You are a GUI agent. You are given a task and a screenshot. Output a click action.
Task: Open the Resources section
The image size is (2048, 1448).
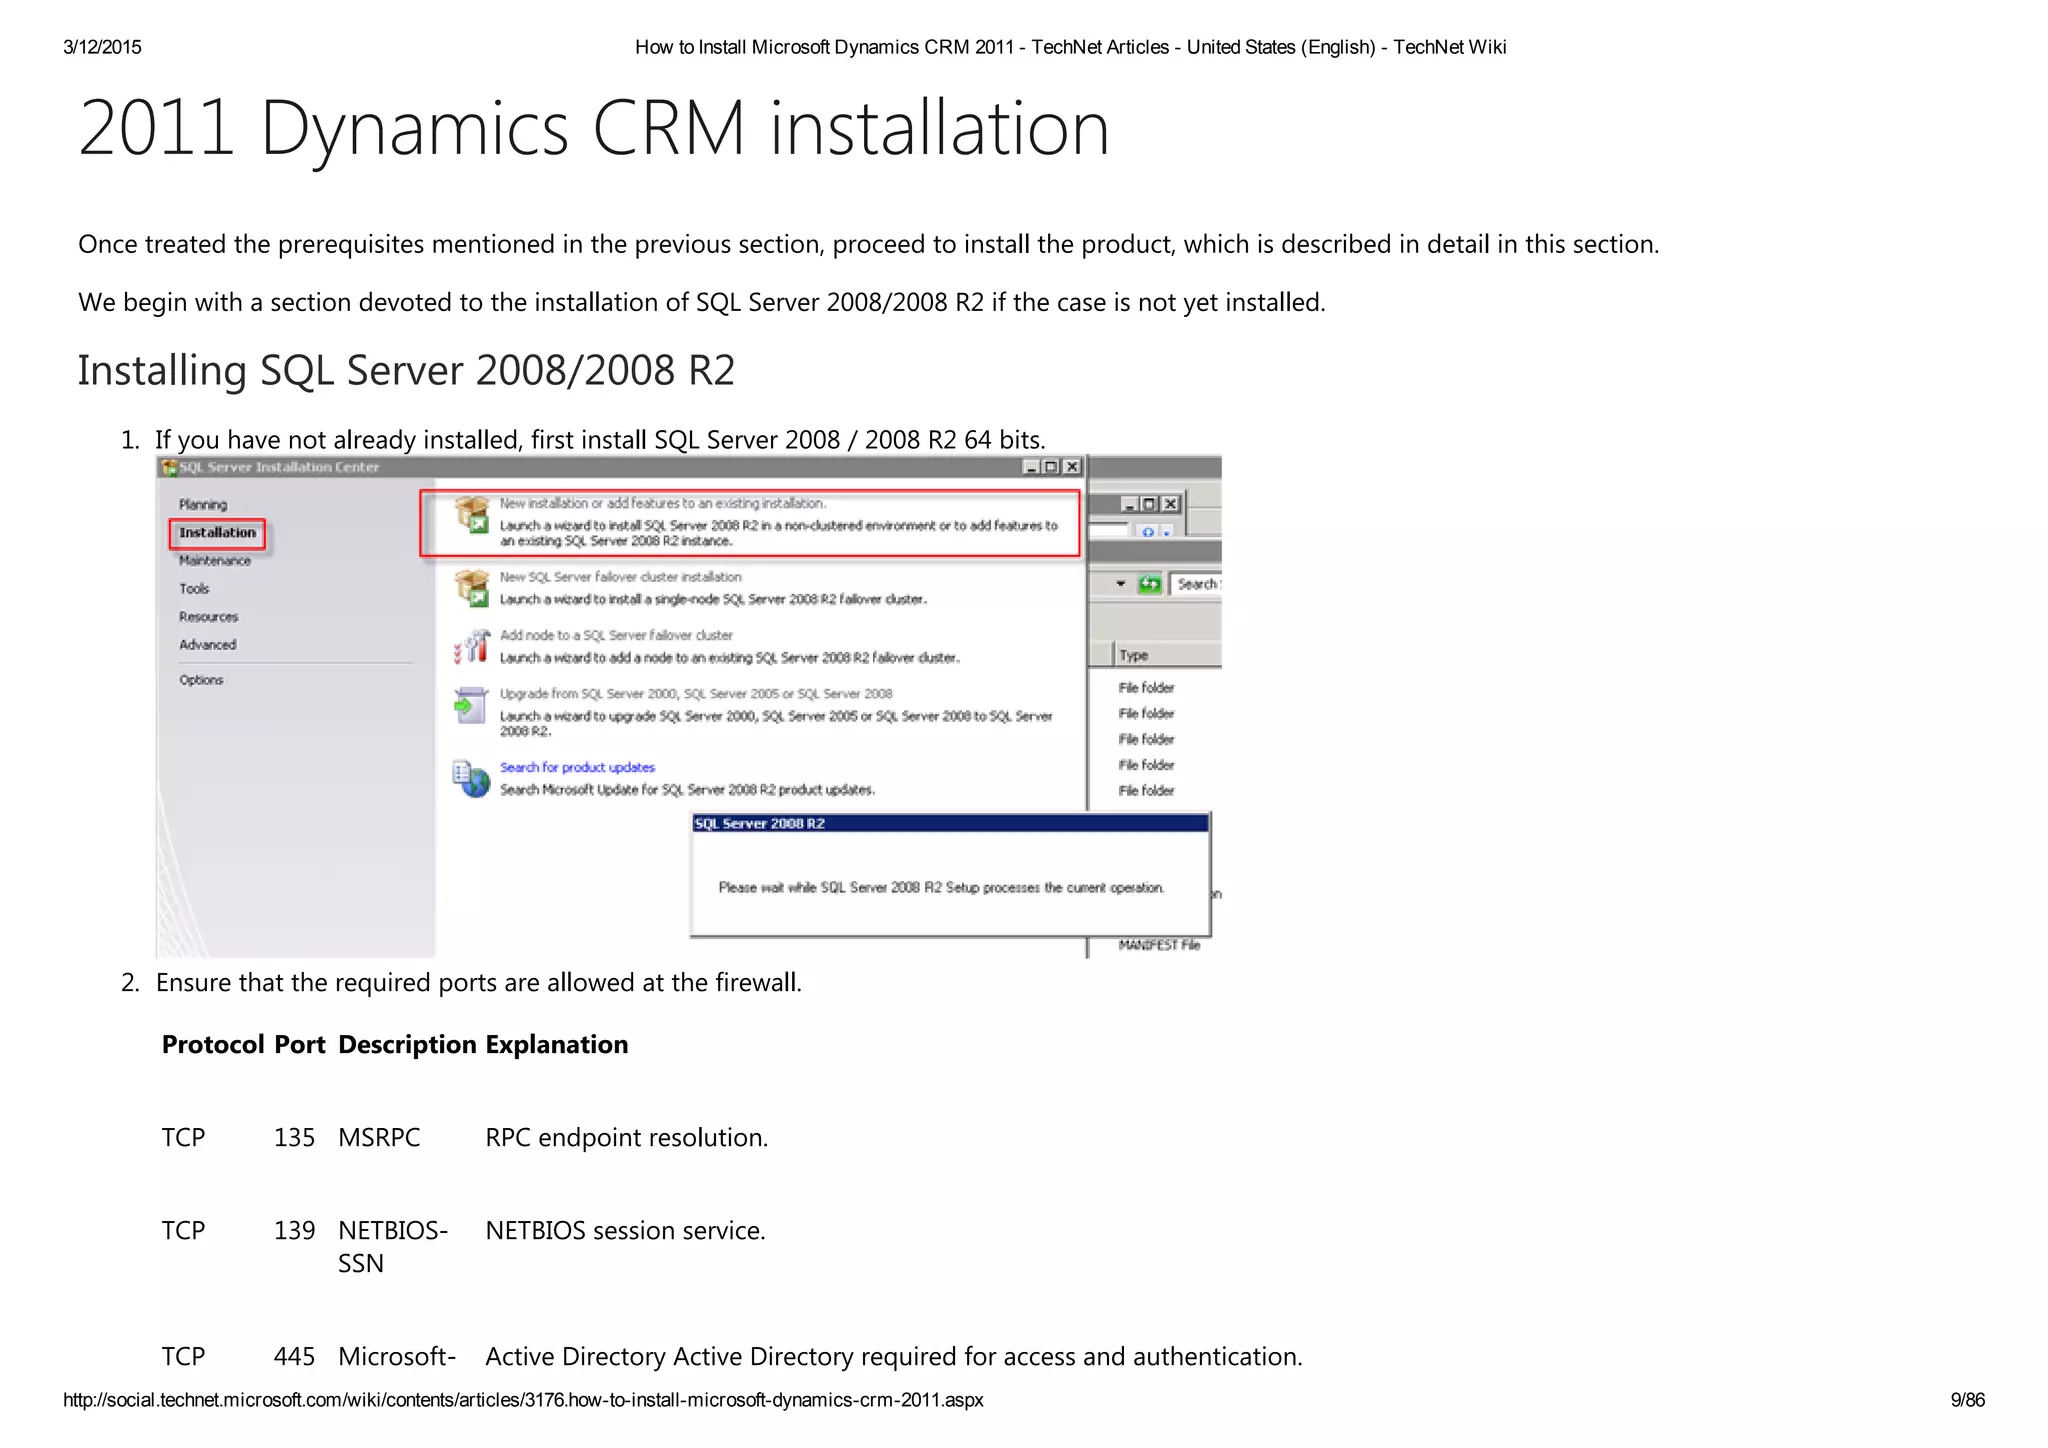click(208, 617)
